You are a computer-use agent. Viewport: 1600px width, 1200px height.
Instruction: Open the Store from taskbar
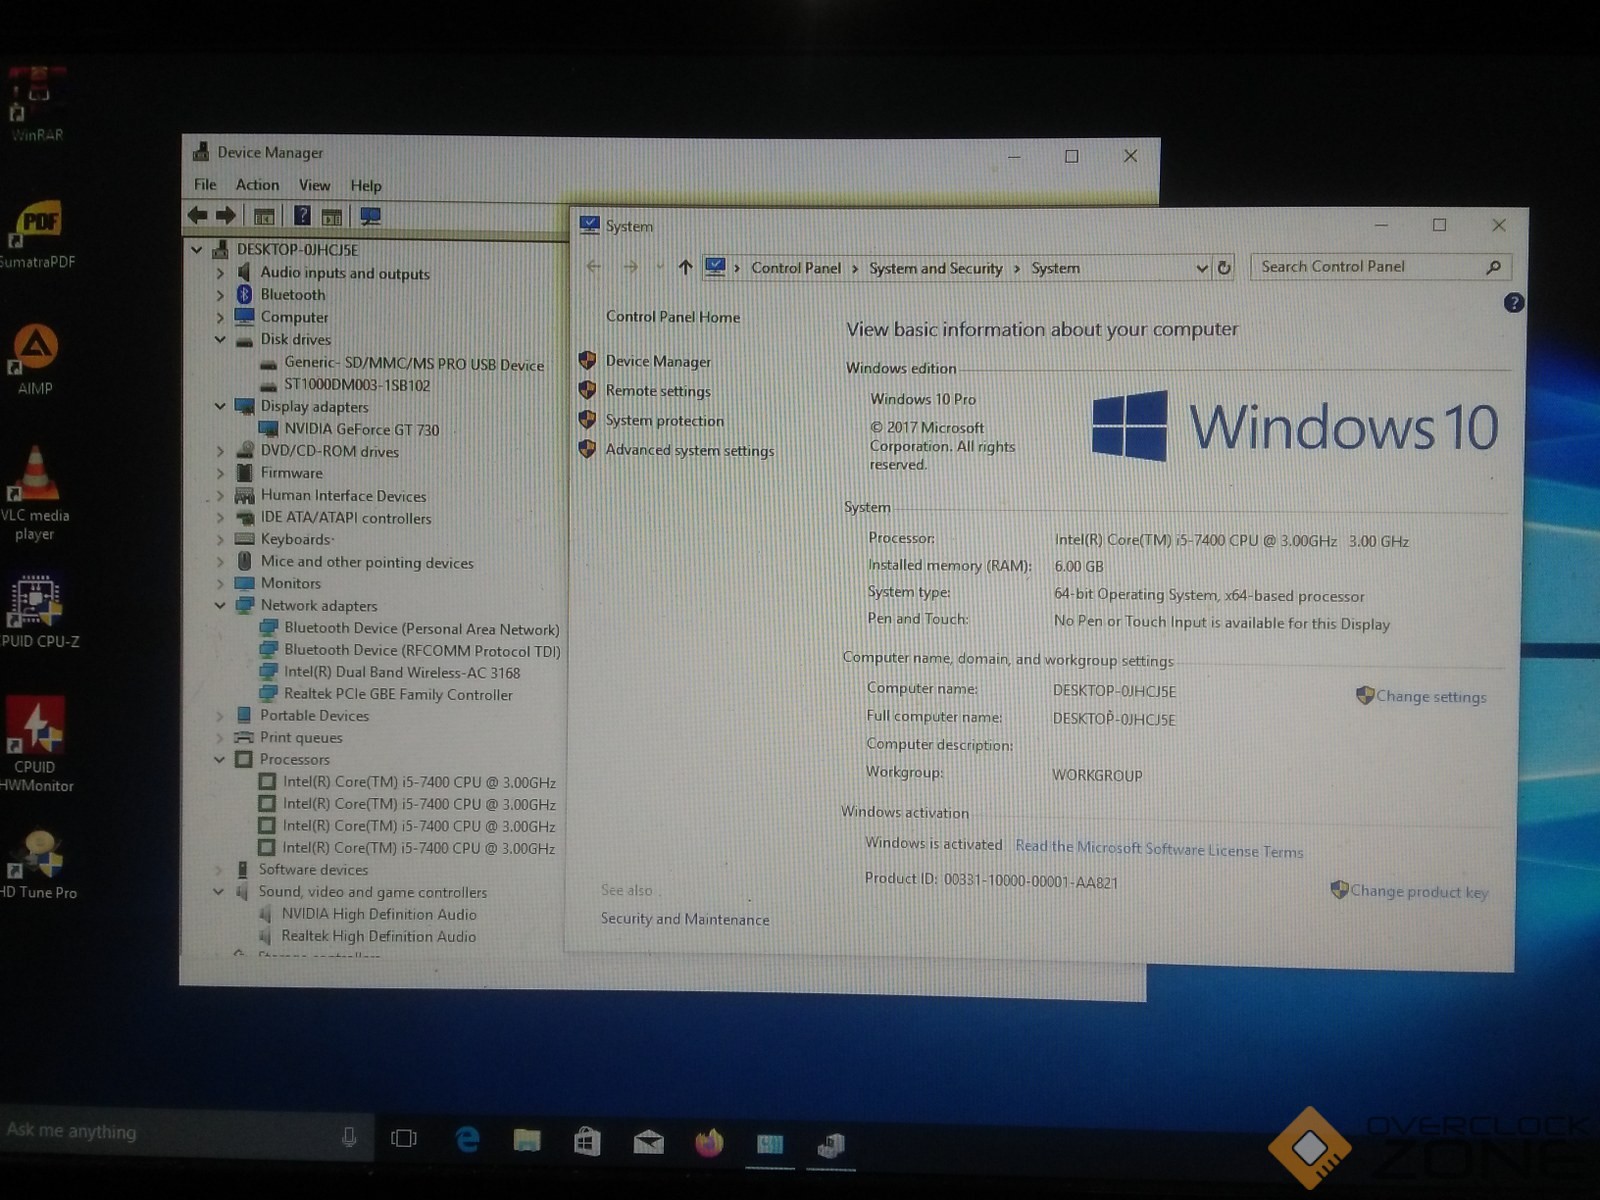click(587, 1140)
